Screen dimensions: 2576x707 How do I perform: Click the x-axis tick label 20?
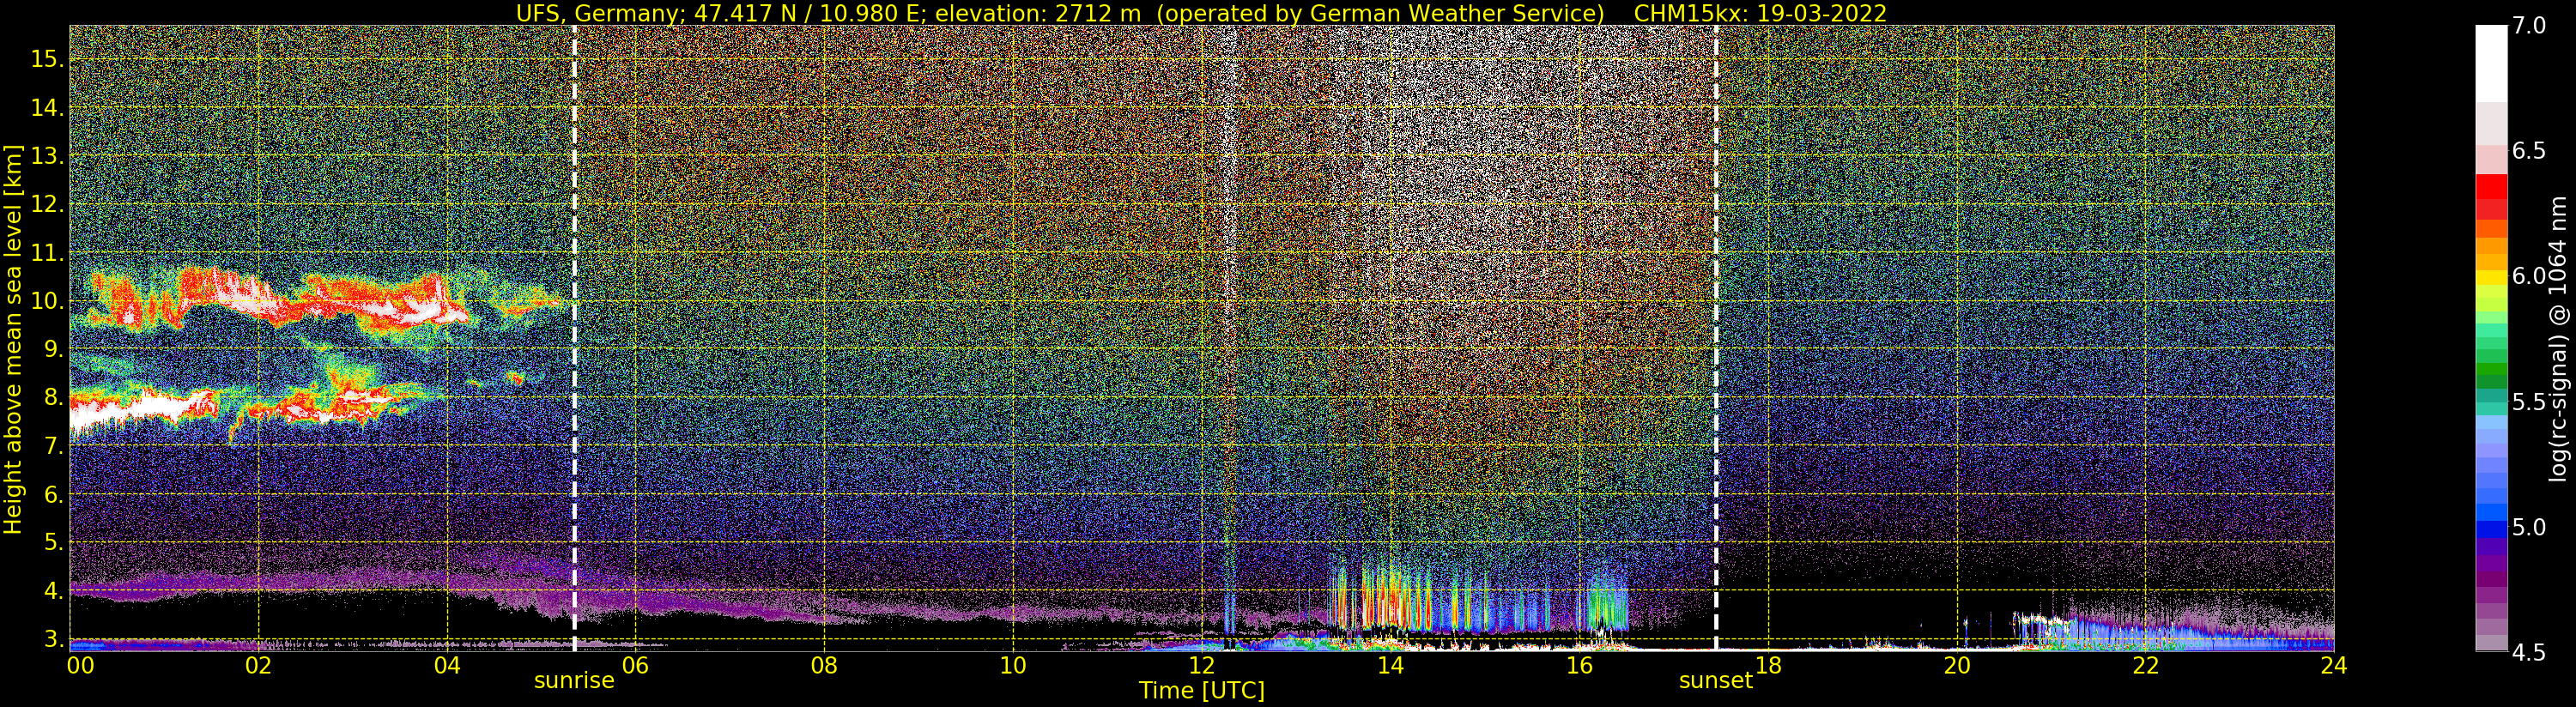pos(1956,666)
